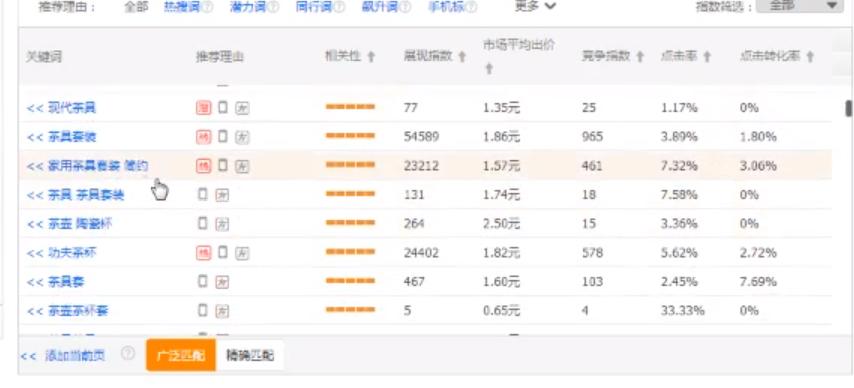Click red 热 badge in 家用茶具套装 简约 row
The width and height of the screenshot is (854, 388).
tap(204, 166)
